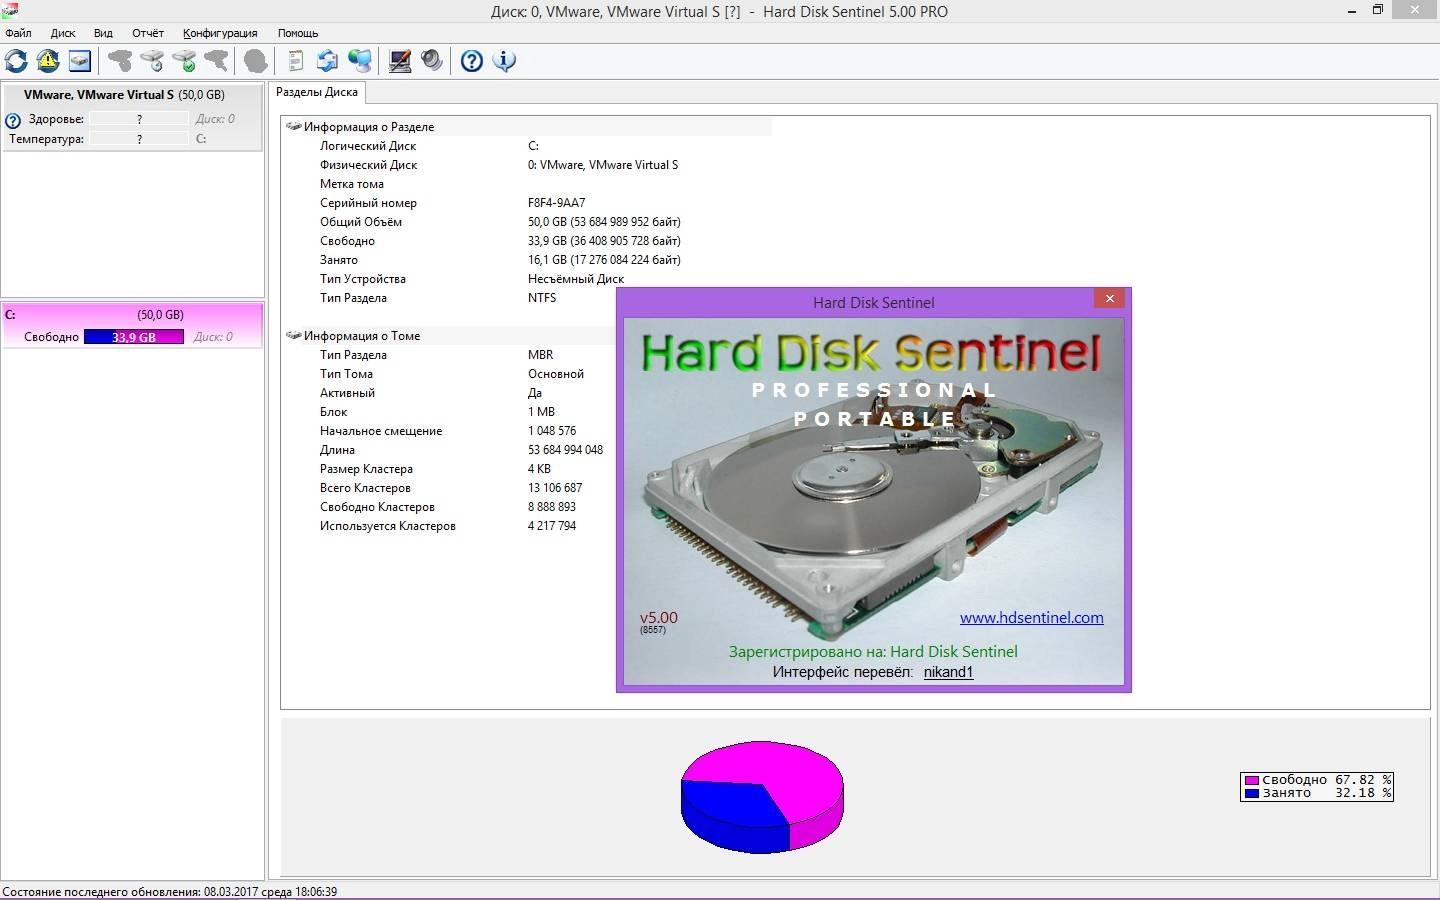Click the serial number F8F4-9AA7

pos(557,203)
